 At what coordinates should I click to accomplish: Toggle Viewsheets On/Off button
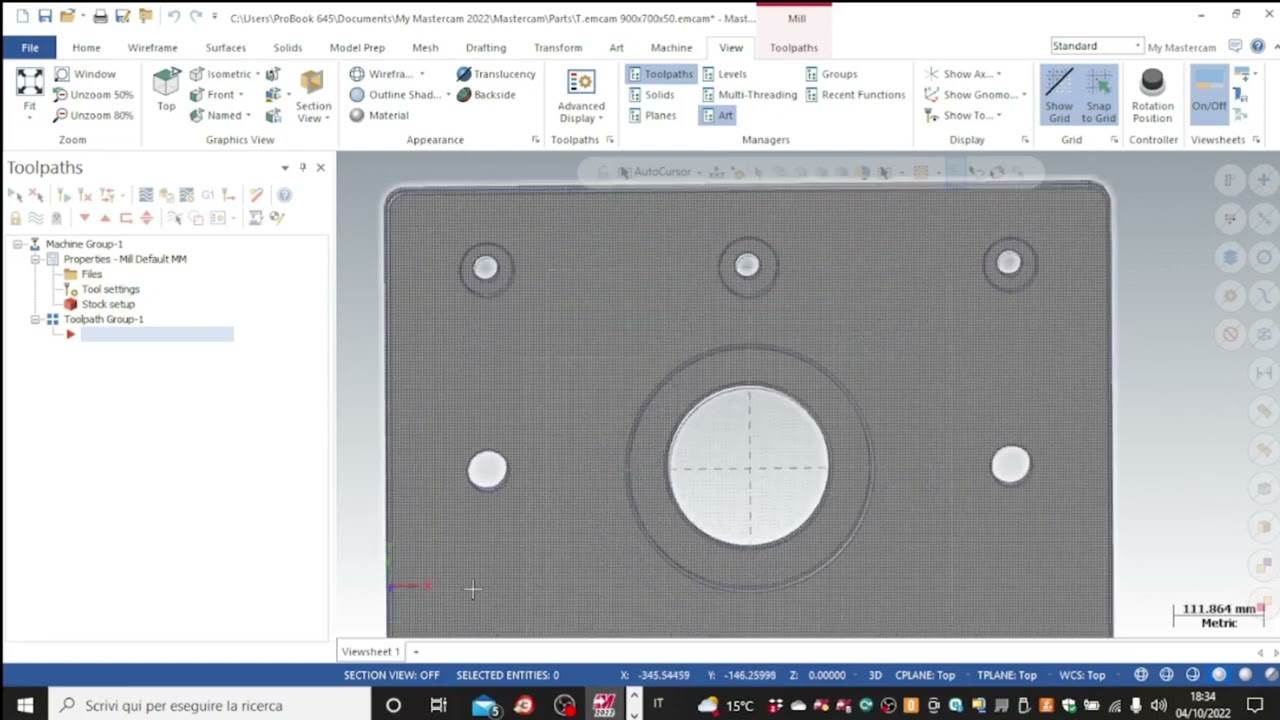(x=1208, y=96)
